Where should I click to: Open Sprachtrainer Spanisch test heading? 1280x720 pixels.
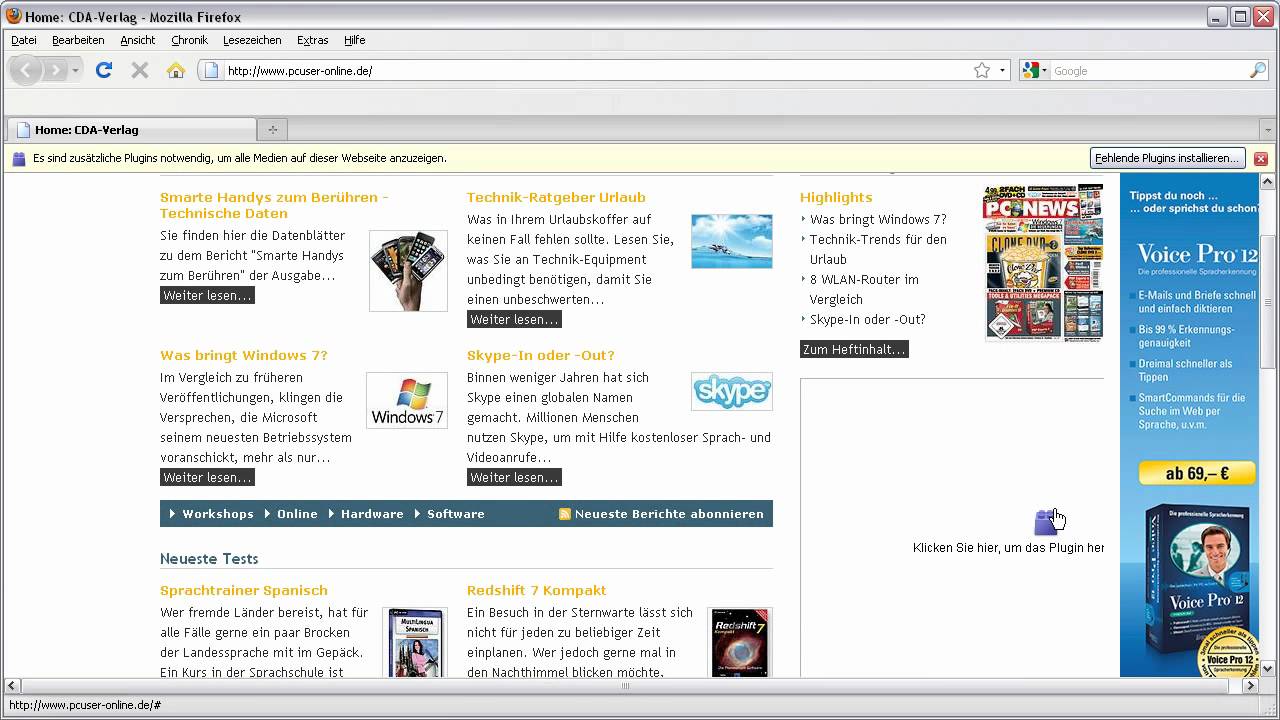(244, 590)
